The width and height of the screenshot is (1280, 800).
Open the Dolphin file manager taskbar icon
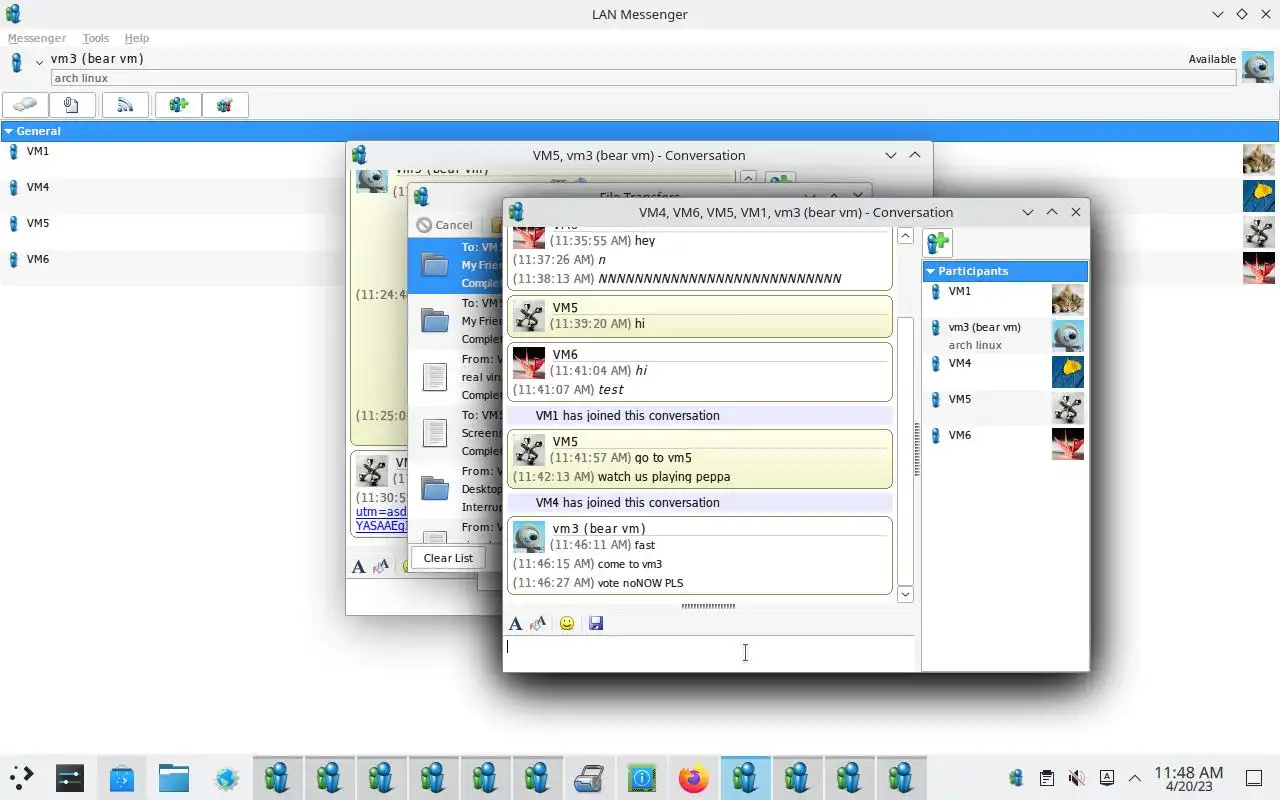(x=174, y=778)
